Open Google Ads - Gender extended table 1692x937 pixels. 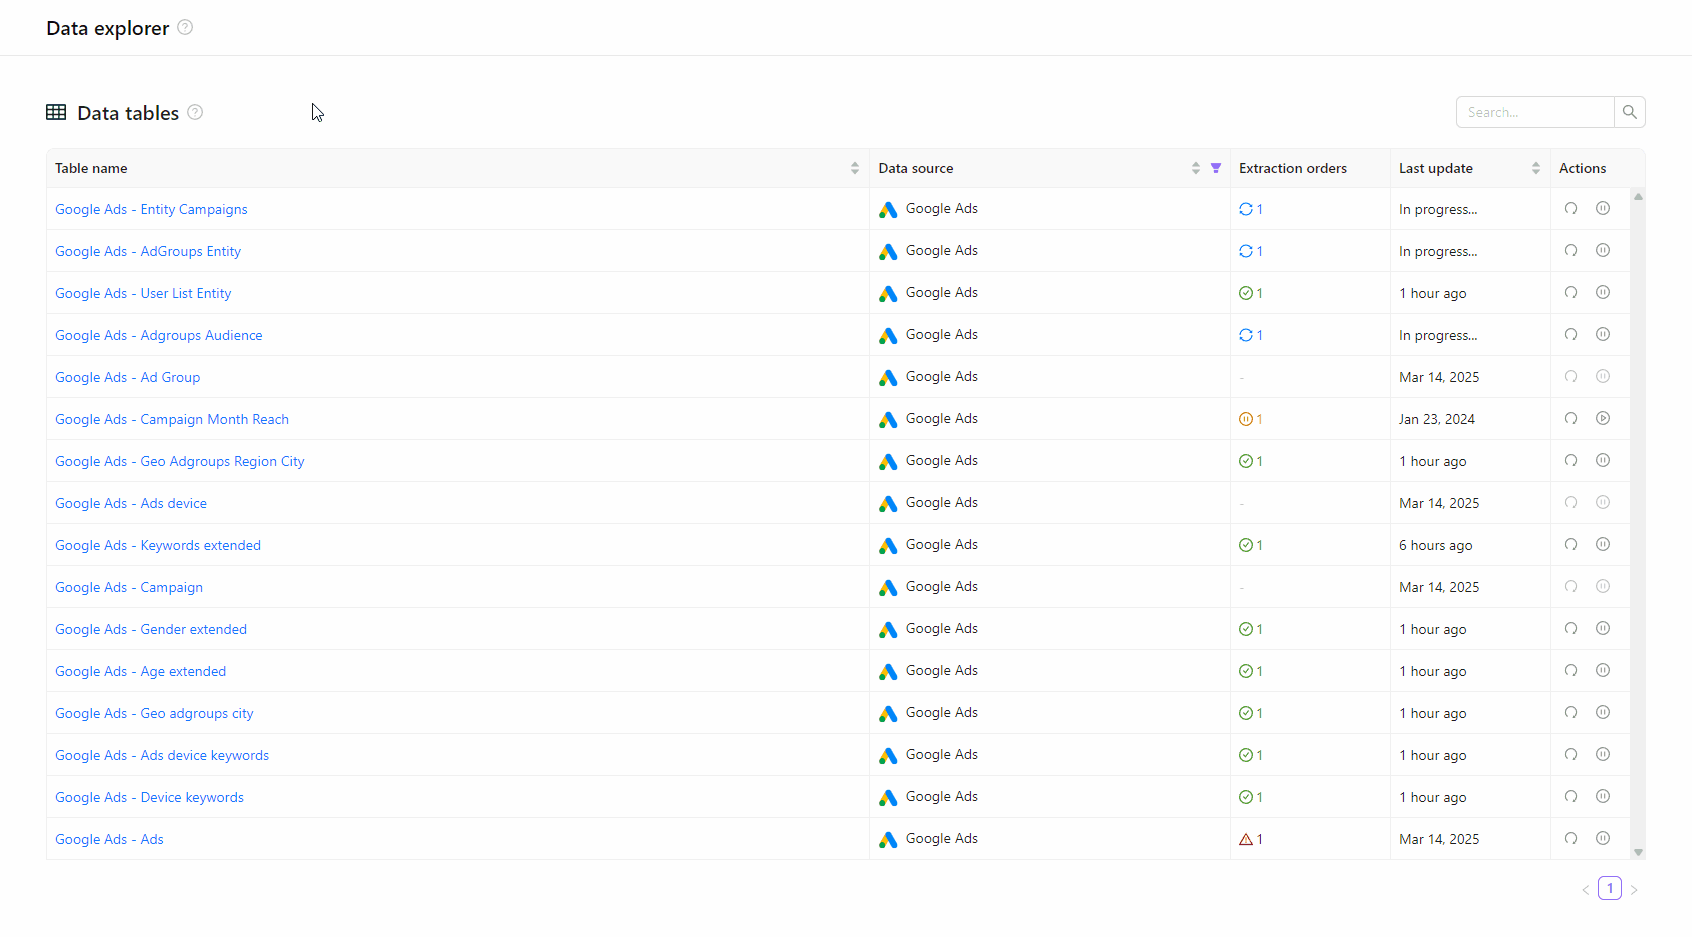point(150,629)
